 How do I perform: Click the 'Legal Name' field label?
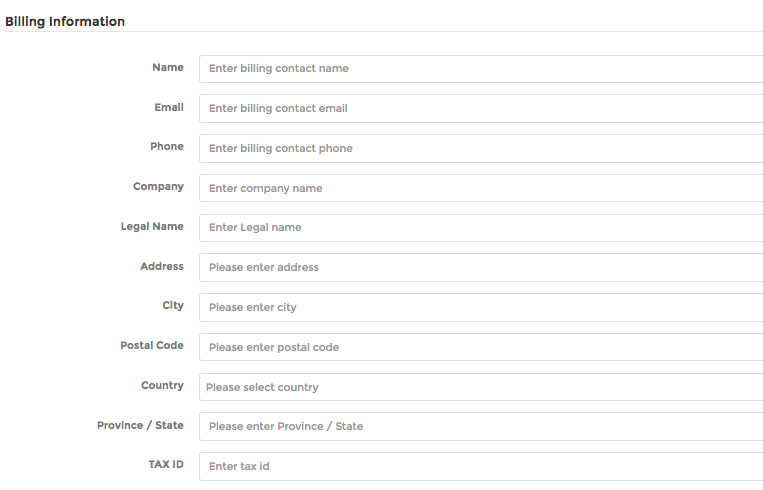[152, 226]
